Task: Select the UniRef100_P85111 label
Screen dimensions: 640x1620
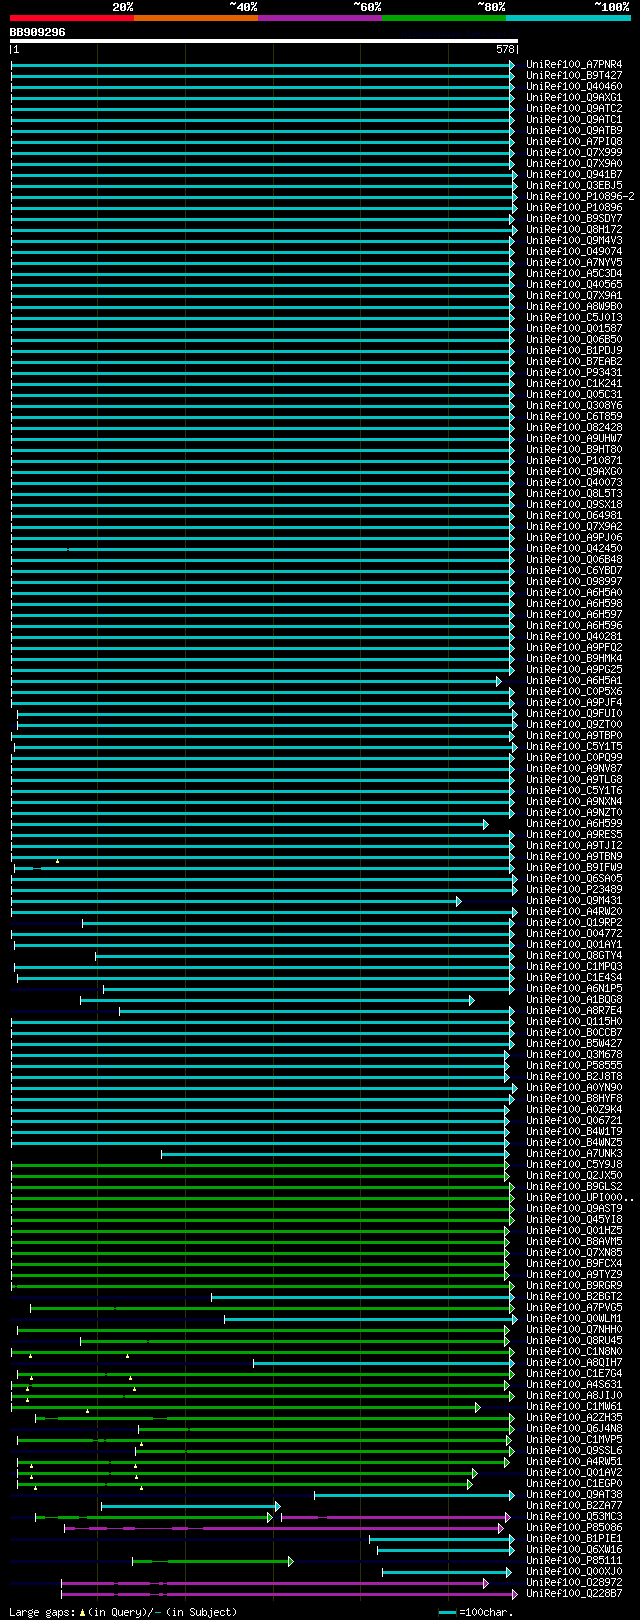Action: click(x=574, y=1561)
